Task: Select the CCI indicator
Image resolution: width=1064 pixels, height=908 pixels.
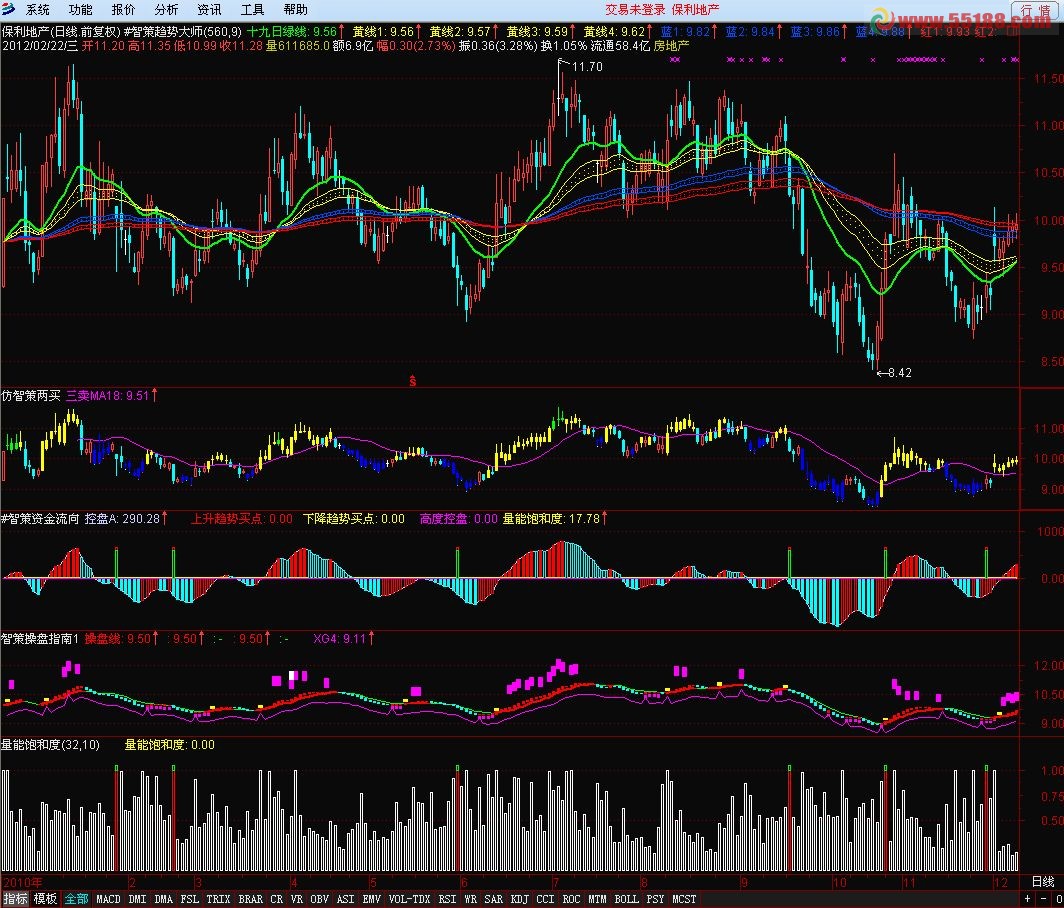Action: (x=545, y=898)
